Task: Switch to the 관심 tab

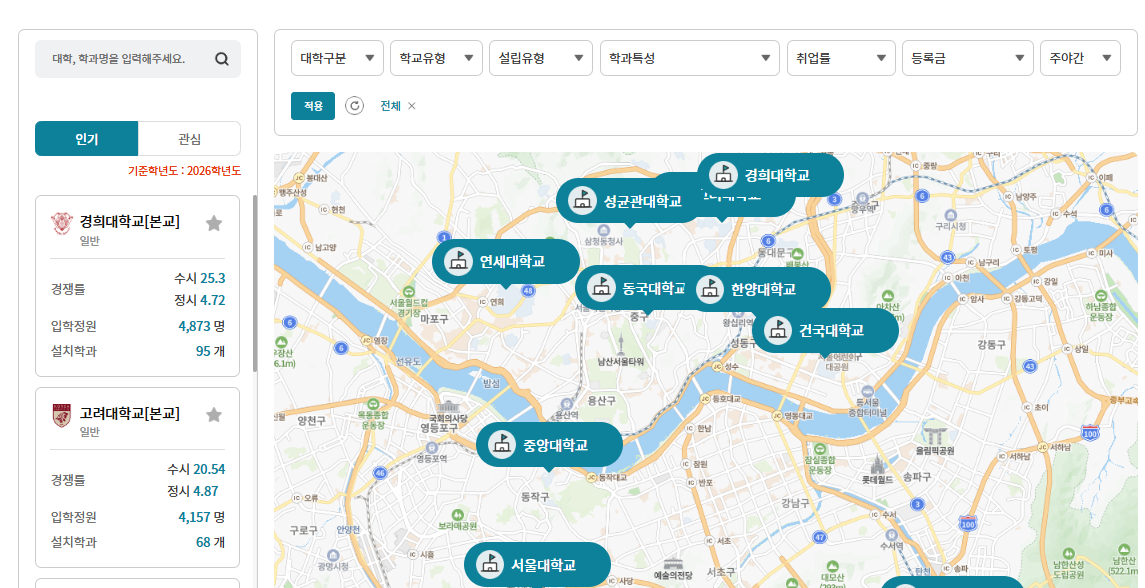Action: tap(189, 139)
